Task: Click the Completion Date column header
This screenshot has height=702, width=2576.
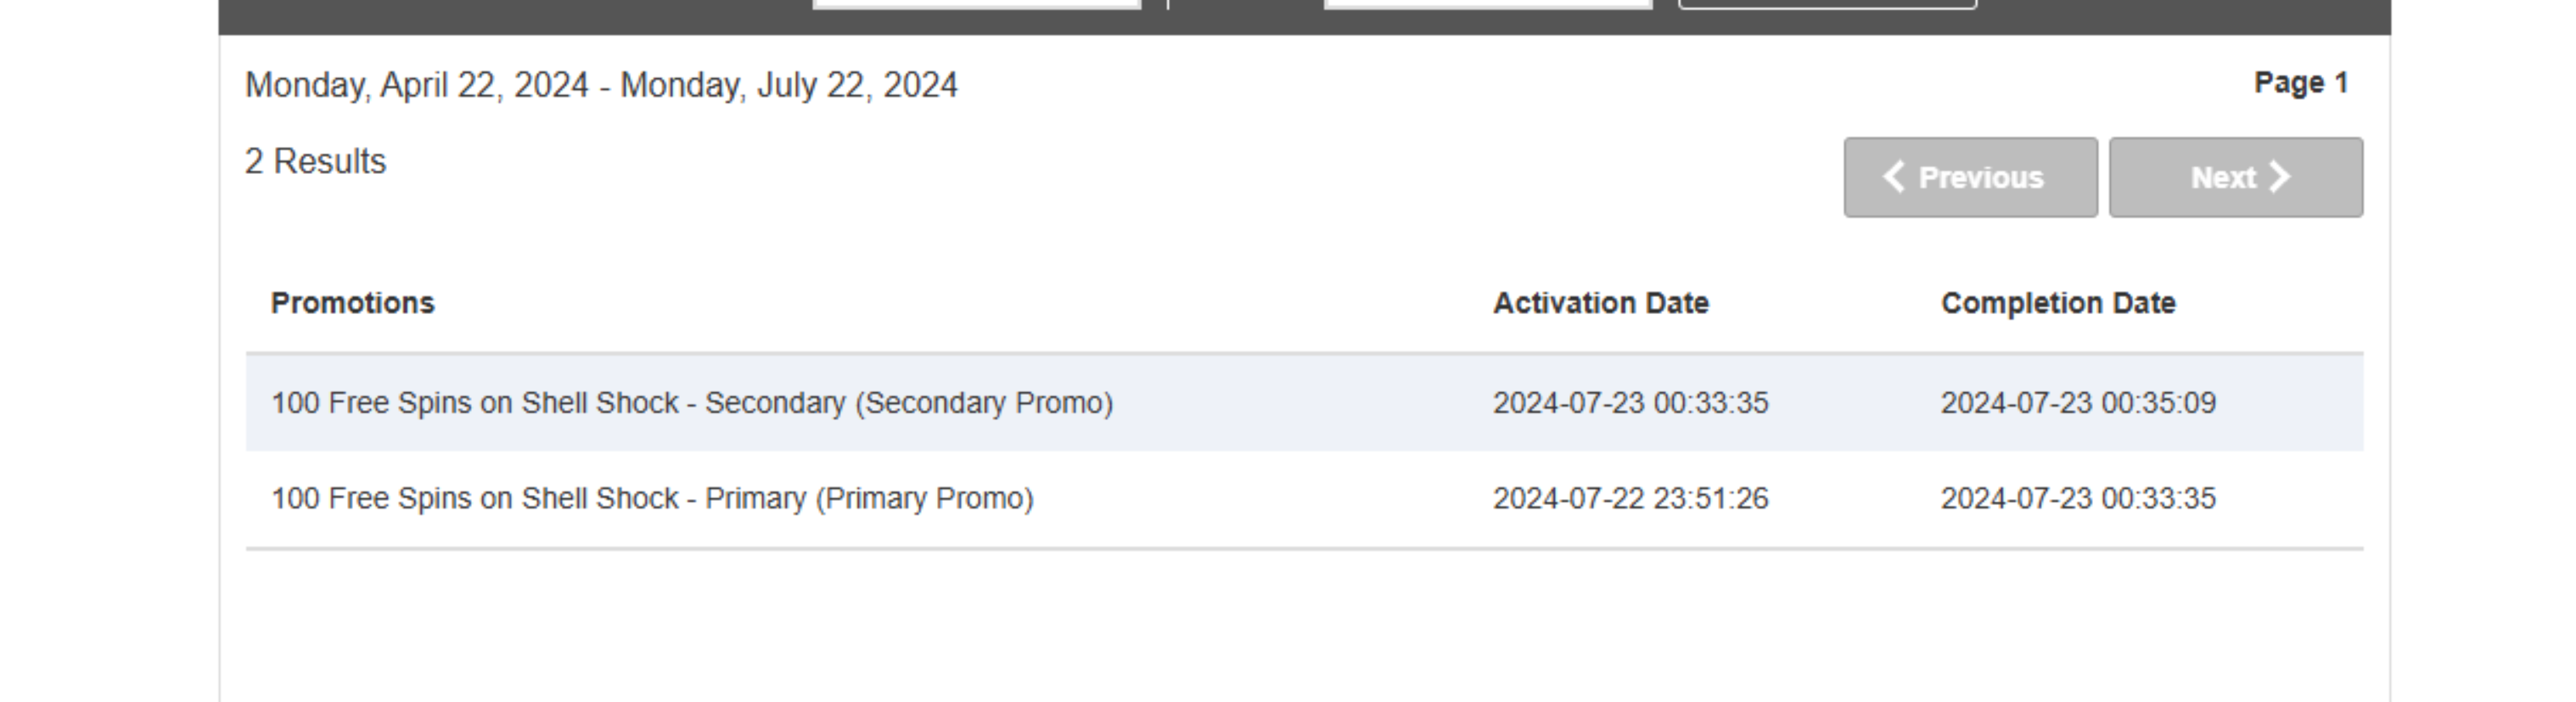Action: point(2057,303)
